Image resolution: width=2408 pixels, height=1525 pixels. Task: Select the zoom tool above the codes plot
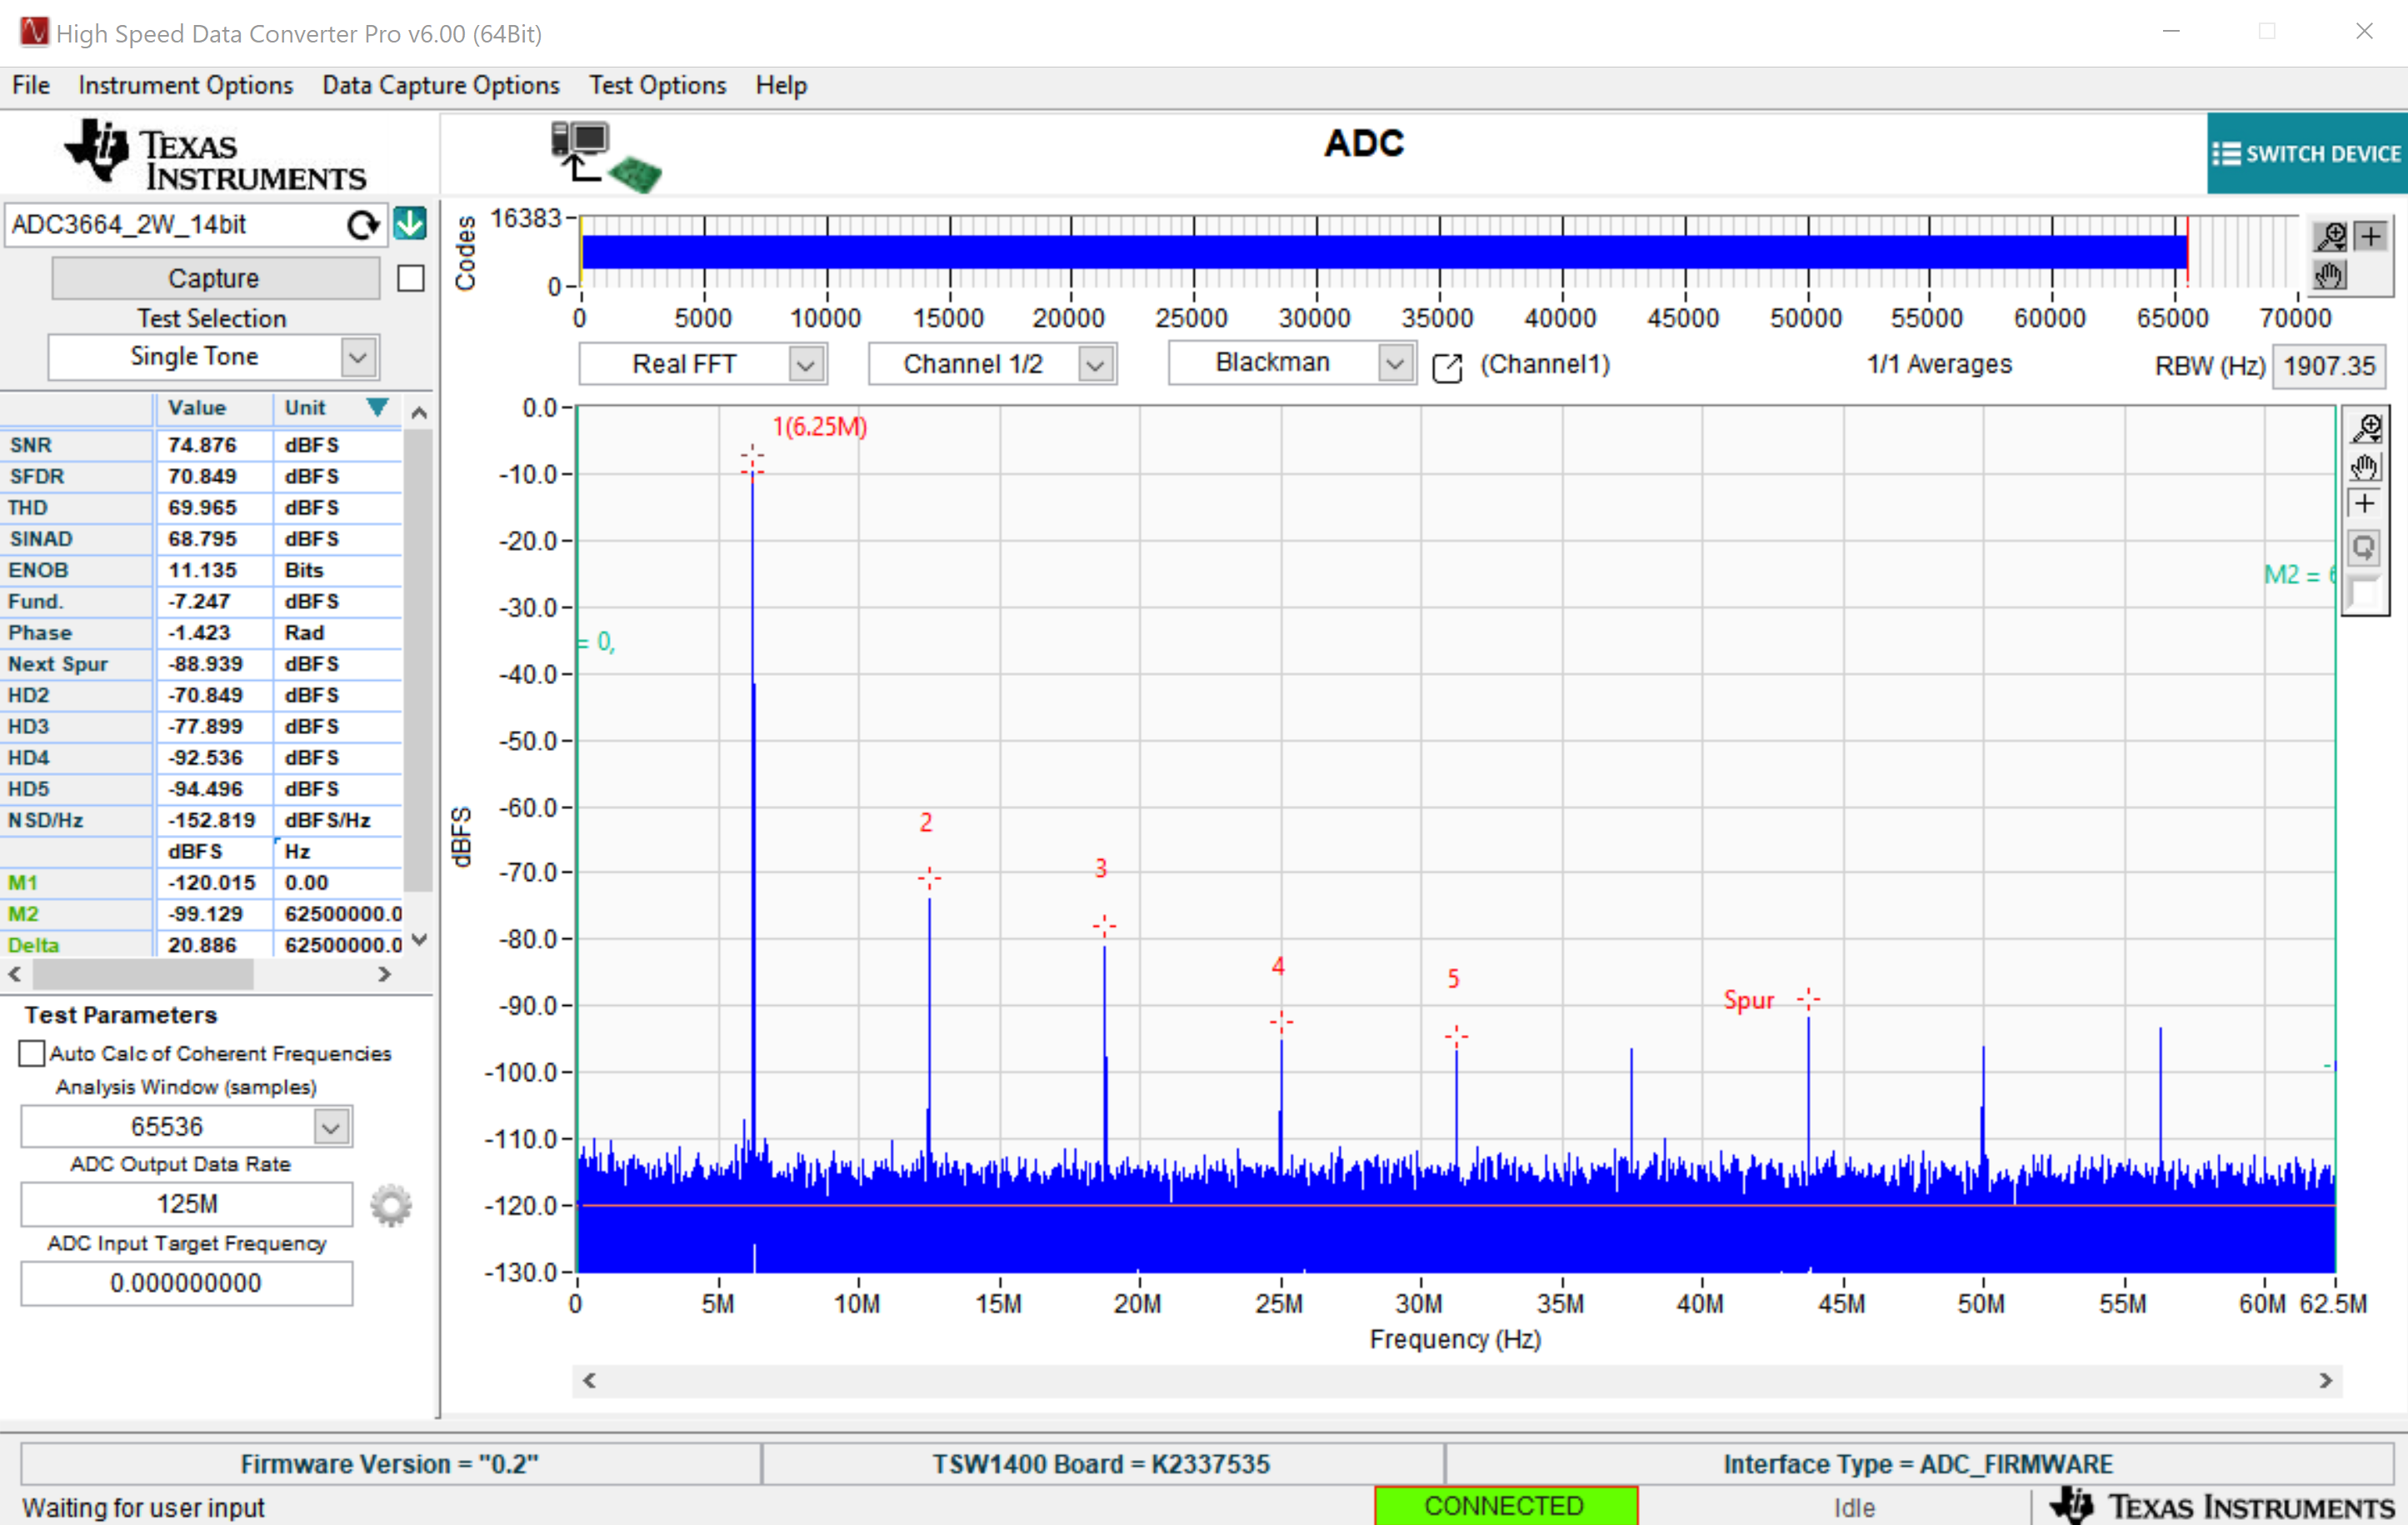coord(2330,237)
